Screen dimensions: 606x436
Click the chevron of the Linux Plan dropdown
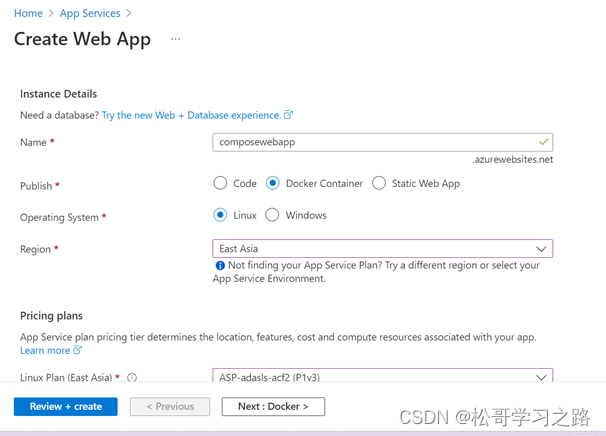pos(541,377)
